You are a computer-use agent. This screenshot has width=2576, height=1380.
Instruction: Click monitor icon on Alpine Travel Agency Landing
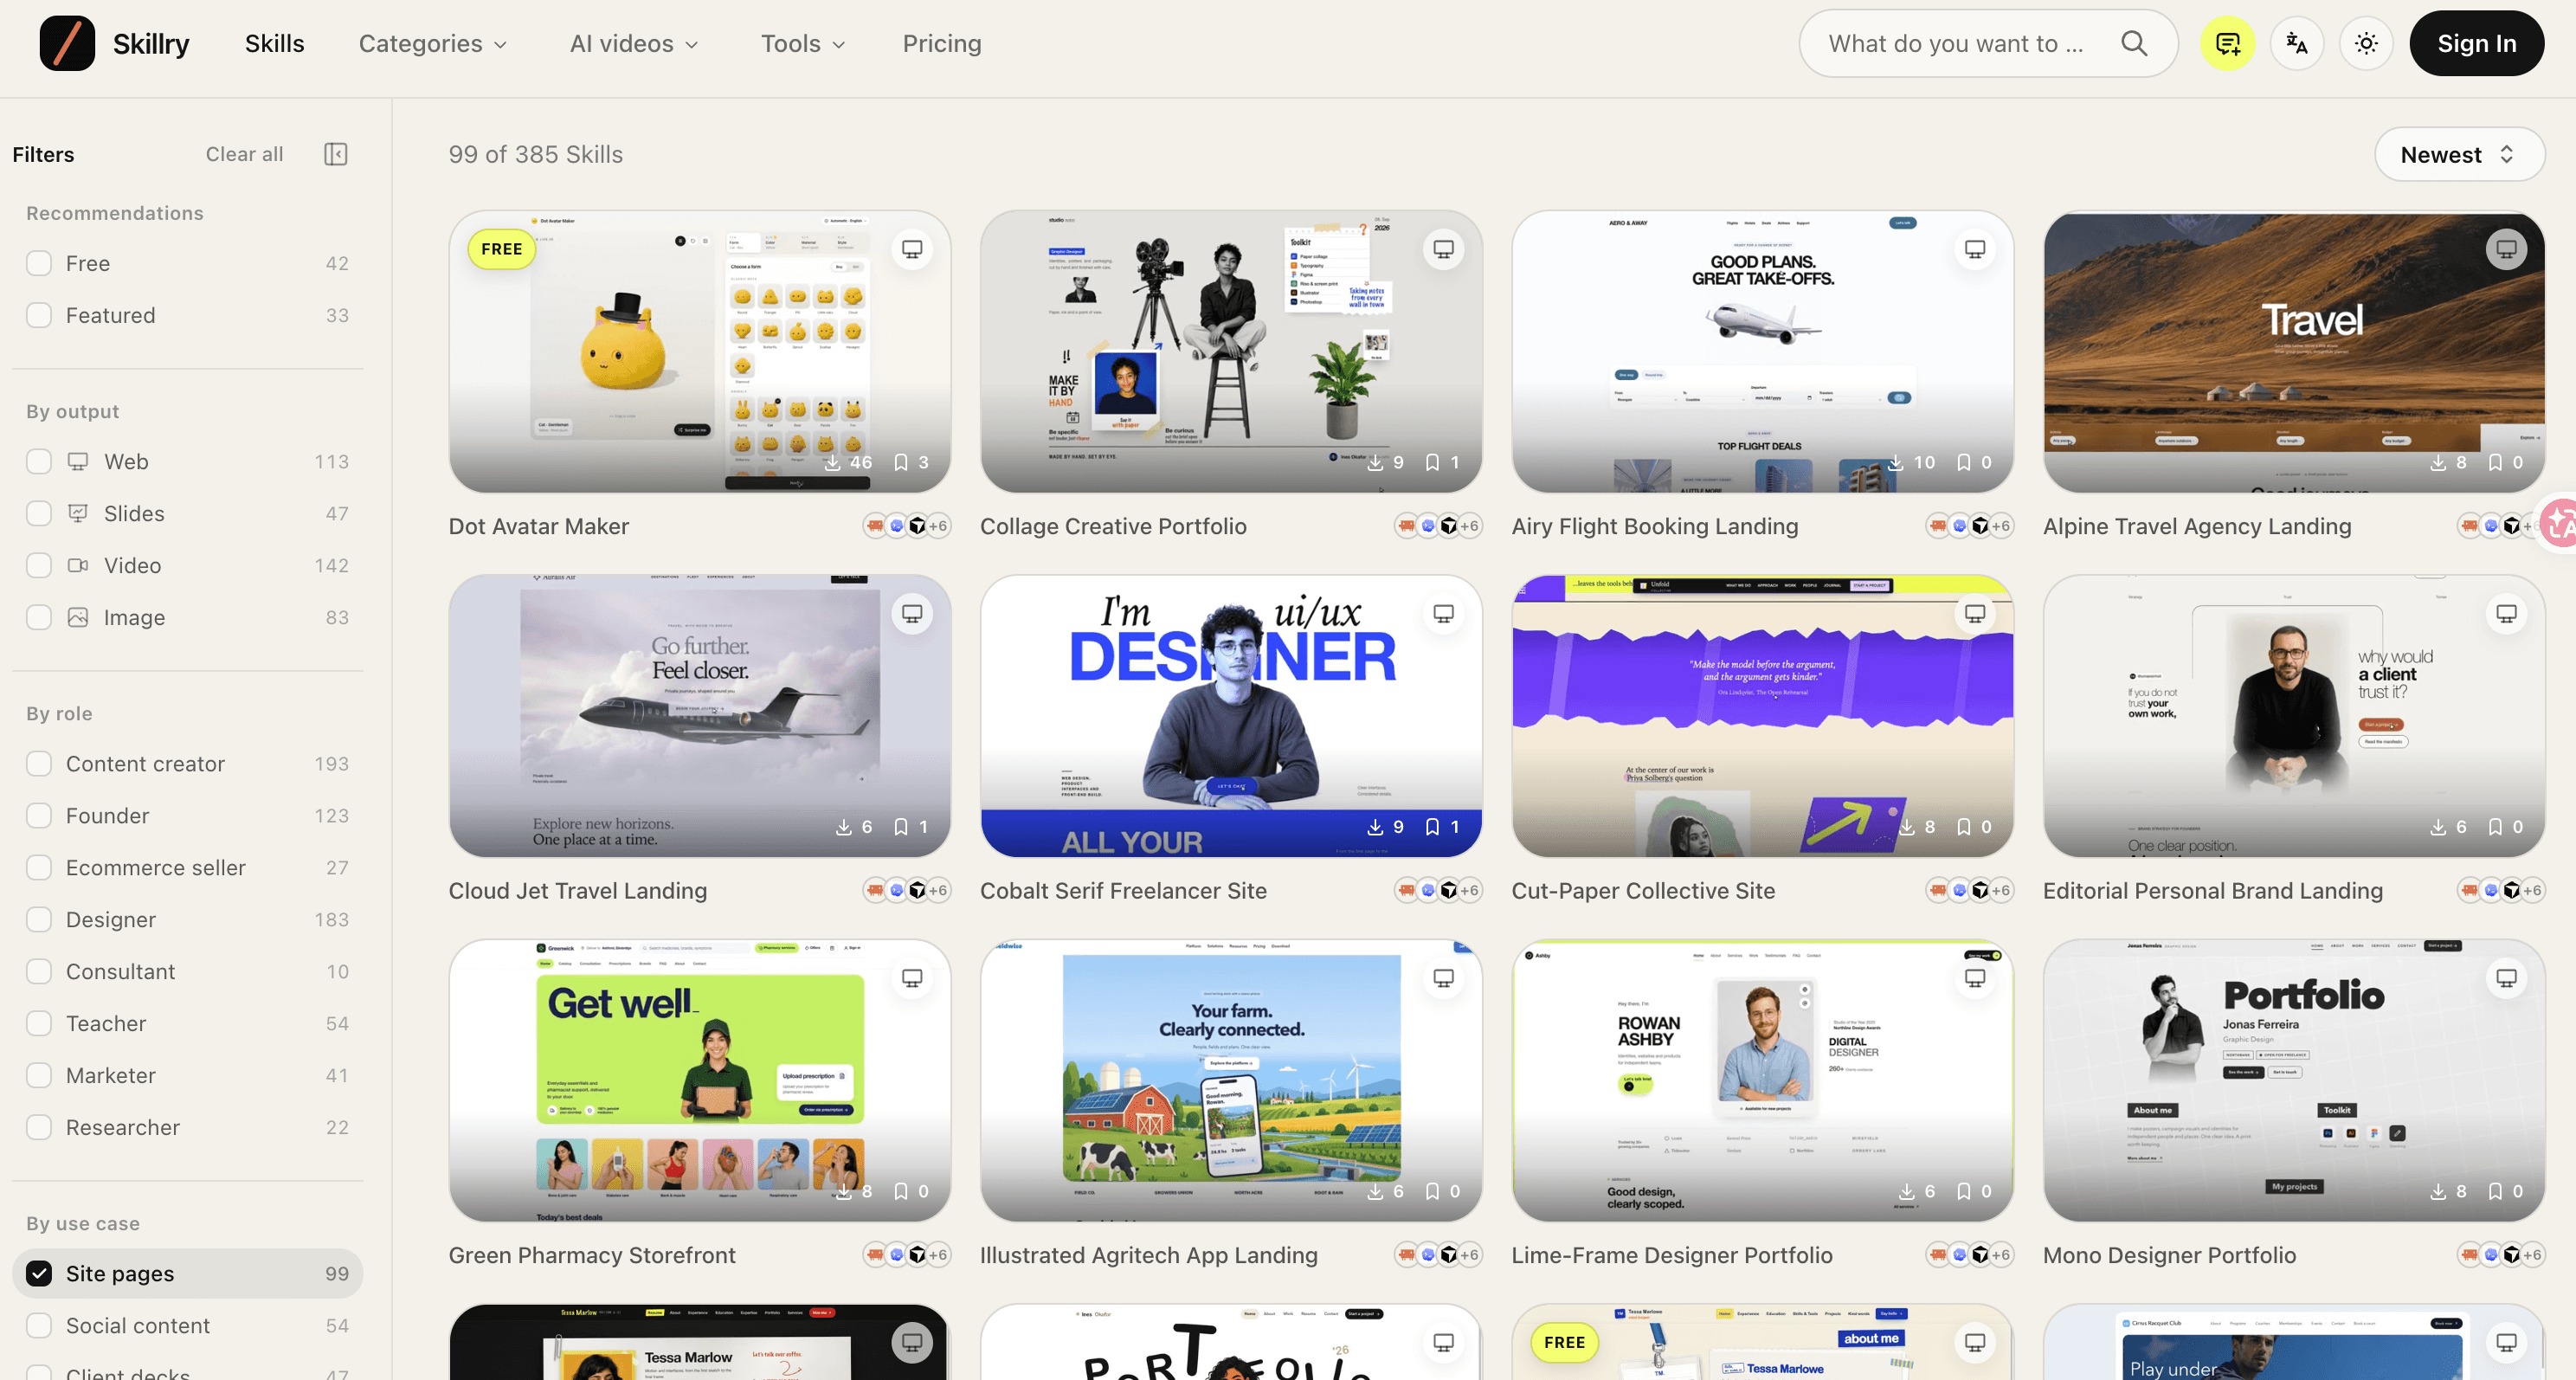(2506, 249)
